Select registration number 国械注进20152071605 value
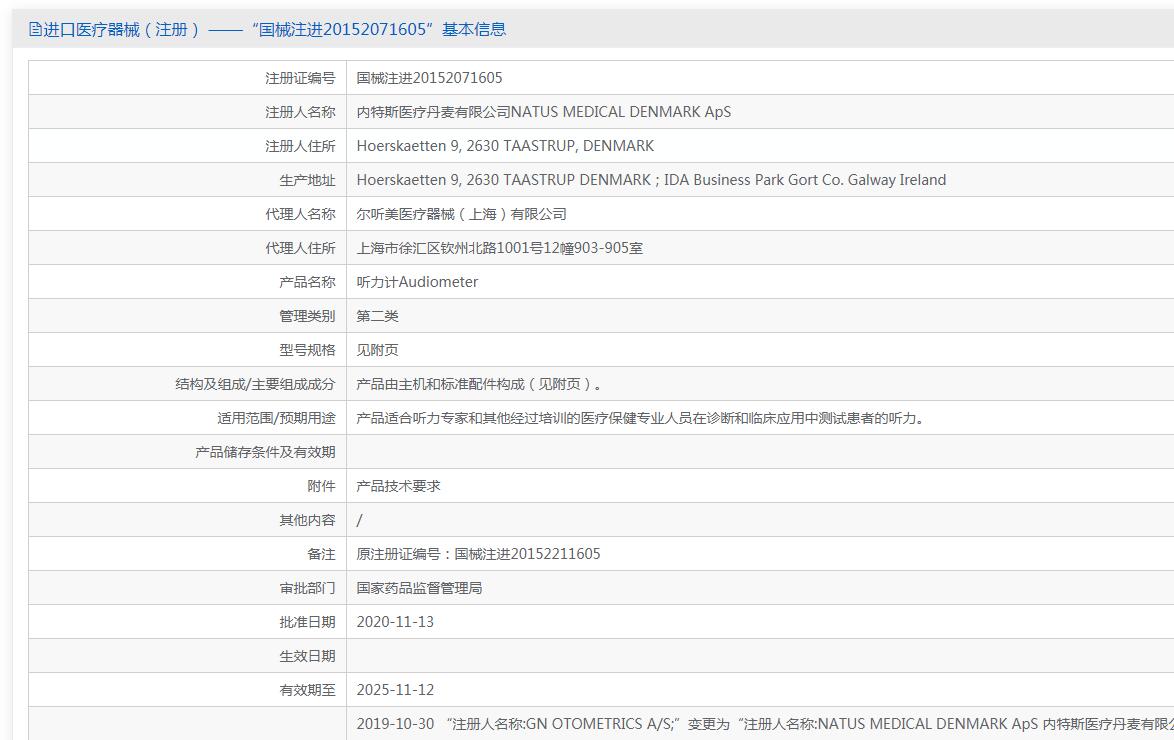 point(430,78)
